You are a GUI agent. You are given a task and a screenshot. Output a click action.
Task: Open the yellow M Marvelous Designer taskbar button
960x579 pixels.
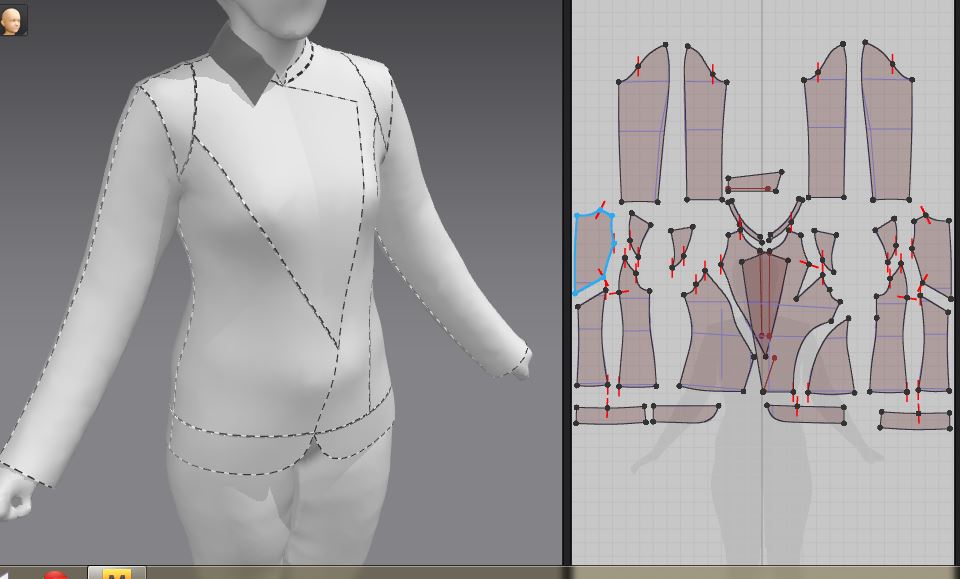tap(116, 573)
